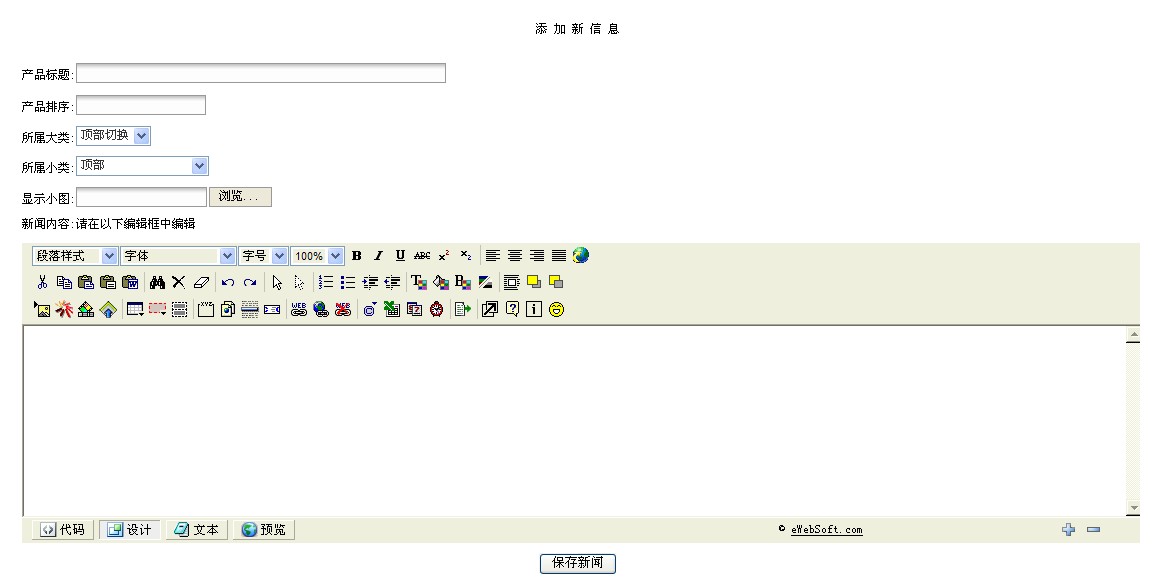The image size is (1152, 580).
Task: Open find and replace binoculars icon
Action: pyautogui.click(x=157, y=282)
